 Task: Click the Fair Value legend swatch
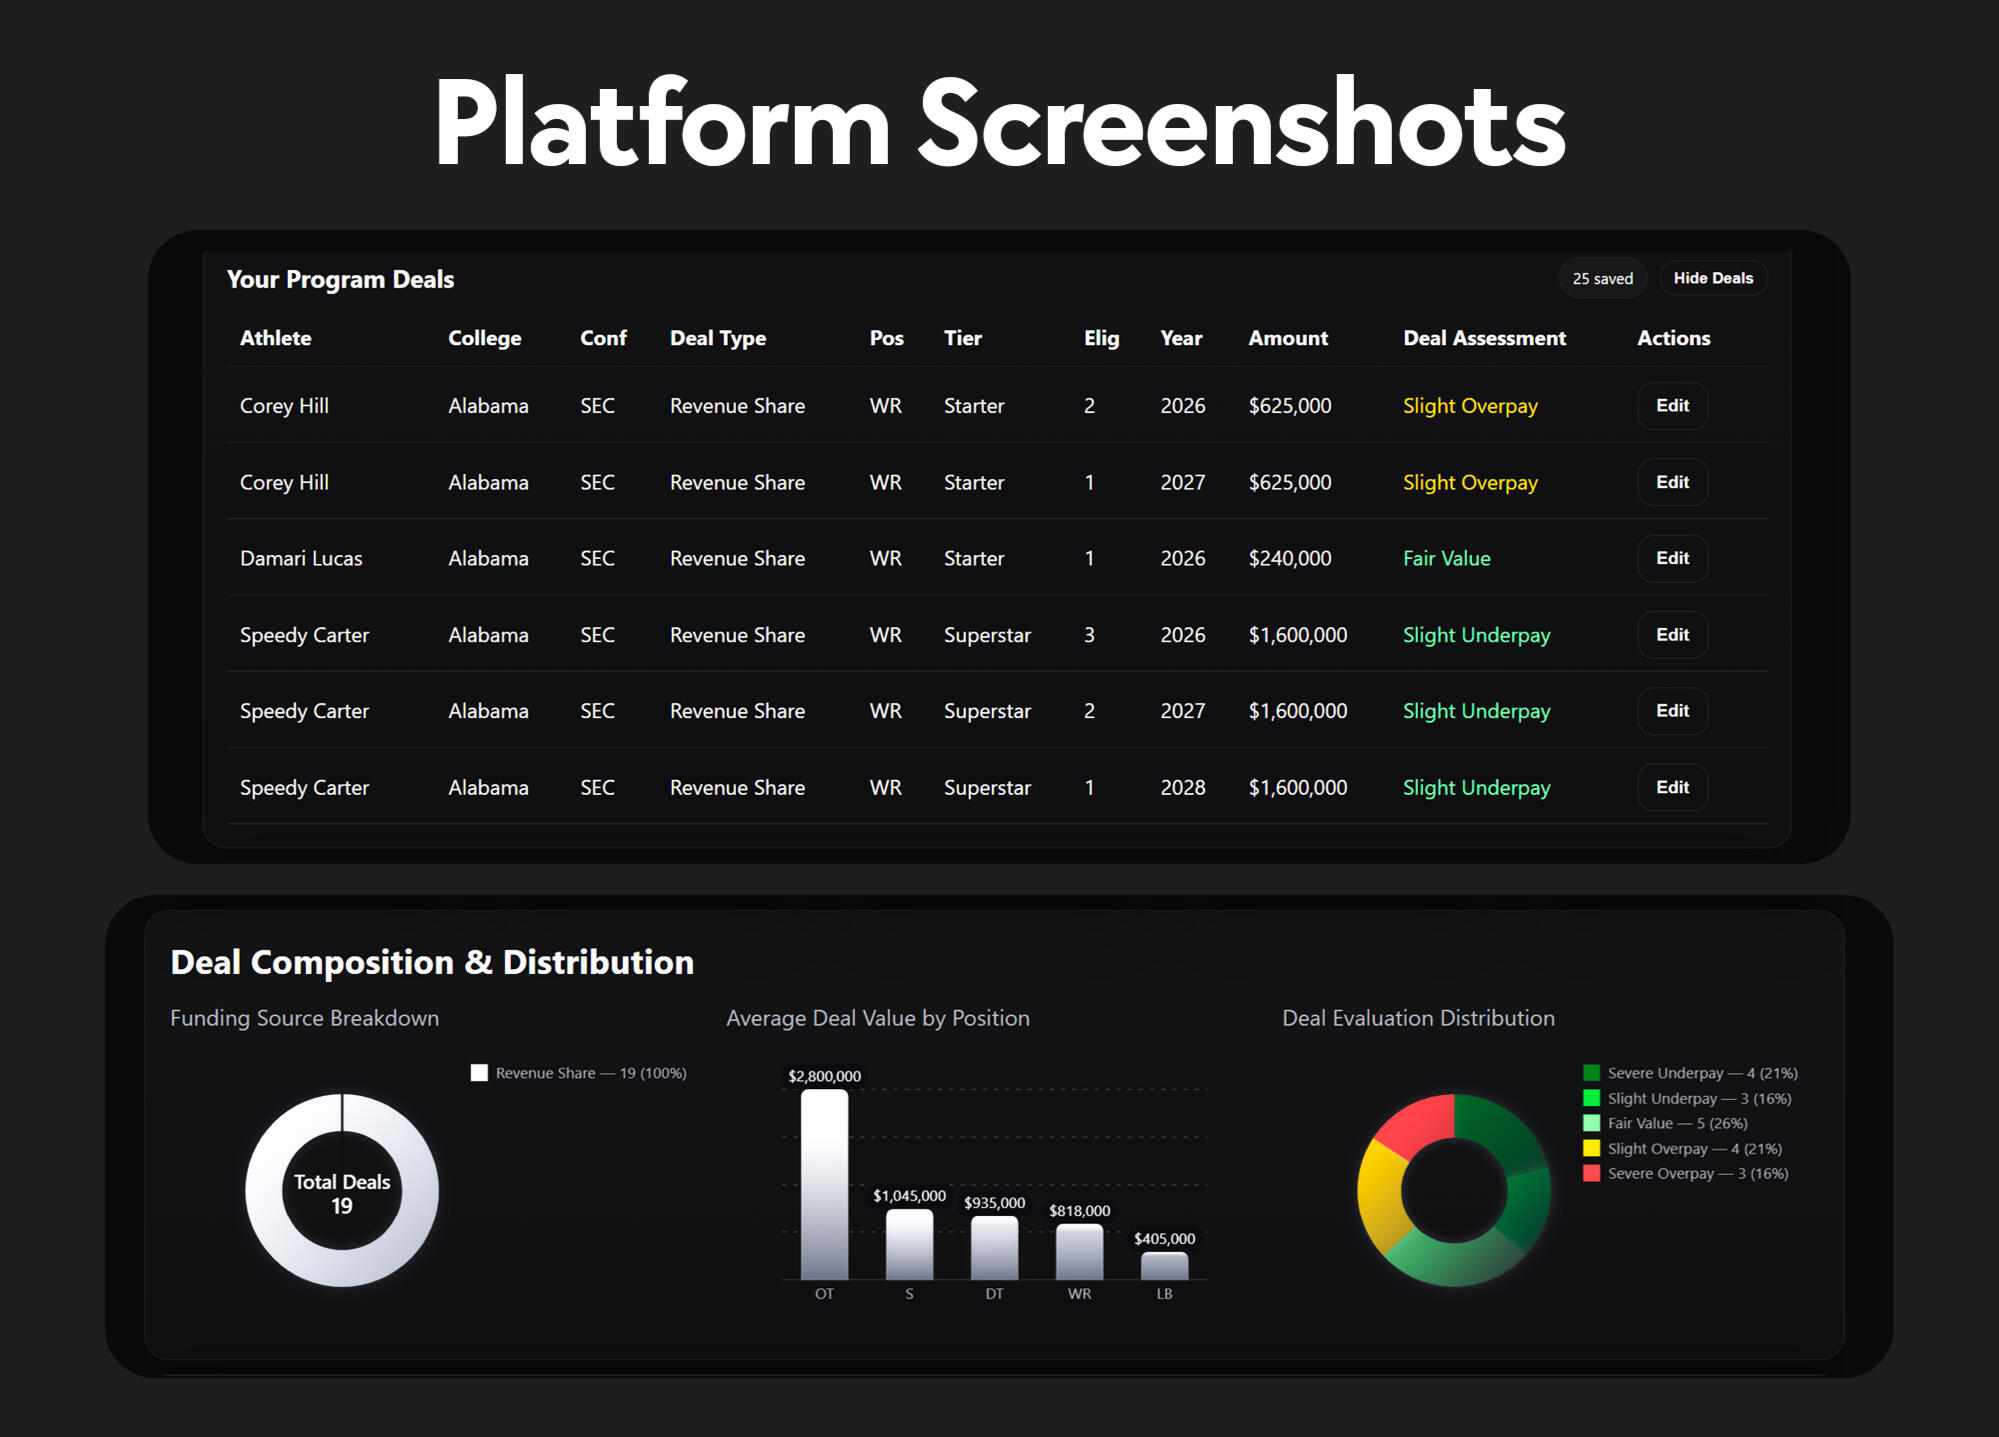1591,1123
